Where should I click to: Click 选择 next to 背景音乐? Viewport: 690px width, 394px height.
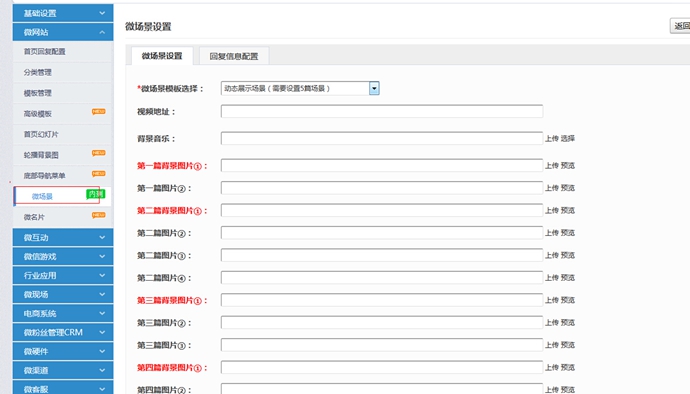point(568,138)
